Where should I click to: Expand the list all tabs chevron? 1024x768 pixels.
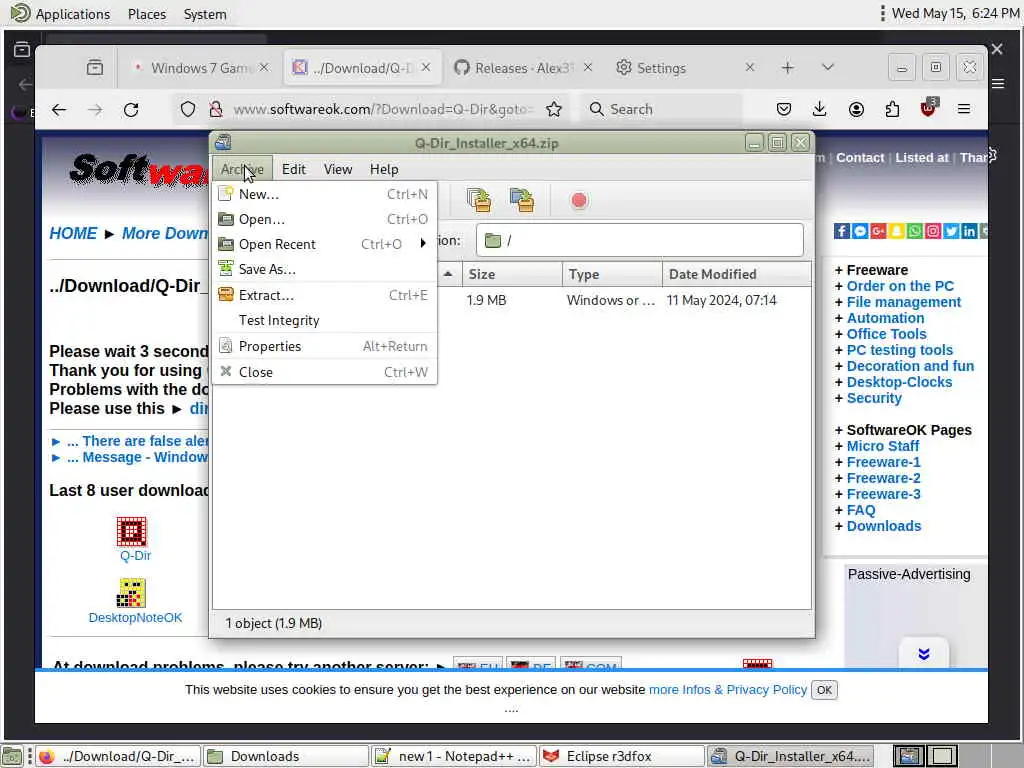[827, 67]
